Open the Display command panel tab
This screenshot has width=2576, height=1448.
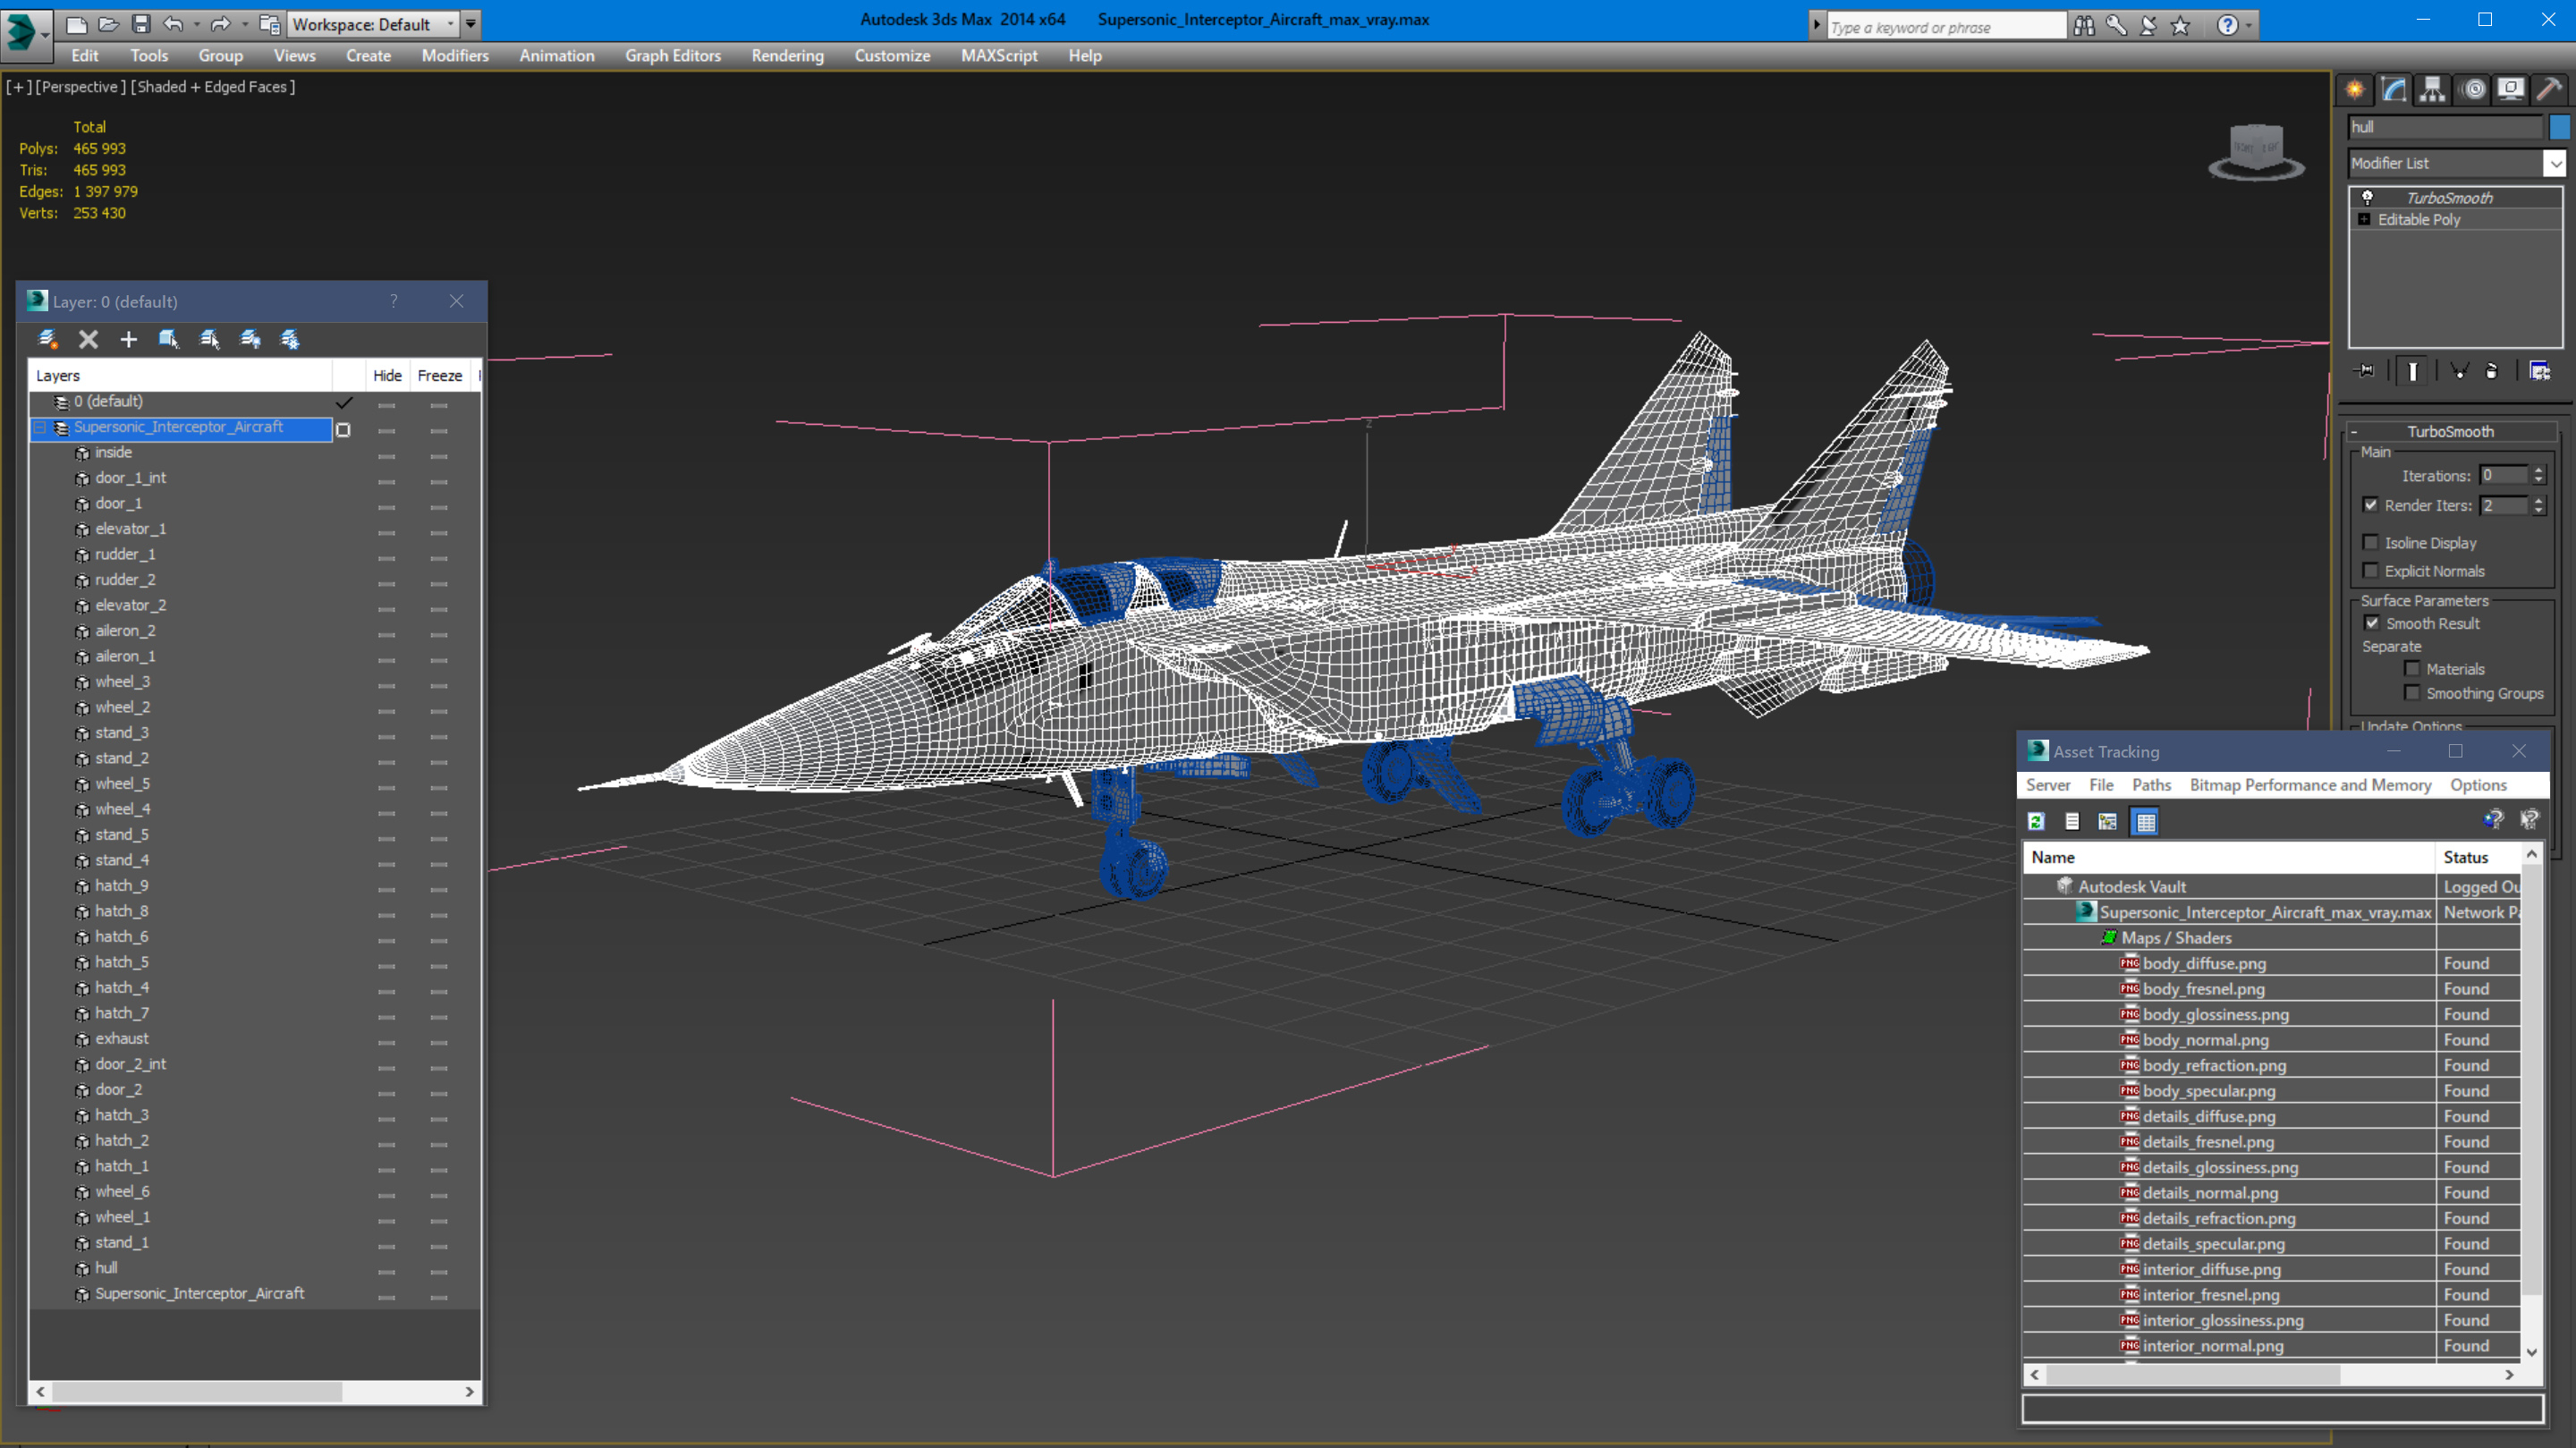pyautogui.click(x=2511, y=90)
